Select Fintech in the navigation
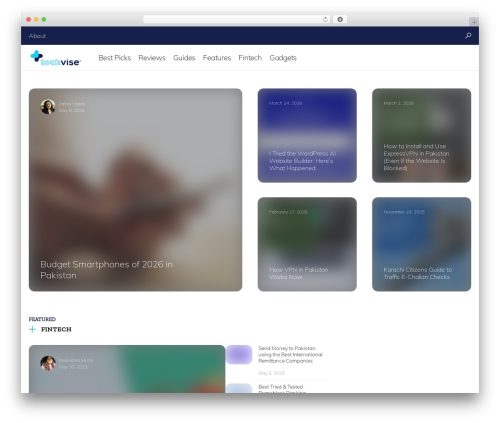The width and height of the screenshot is (500, 423). (x=250, y=58)
